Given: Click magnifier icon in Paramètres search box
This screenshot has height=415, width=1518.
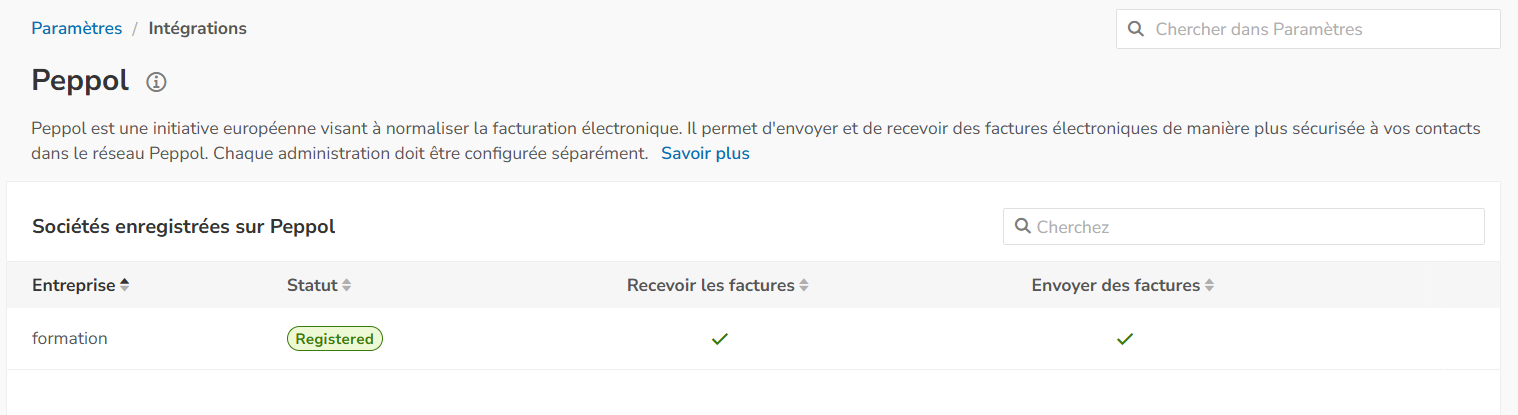Looking at the screenshot, I should click(1136, 29).
